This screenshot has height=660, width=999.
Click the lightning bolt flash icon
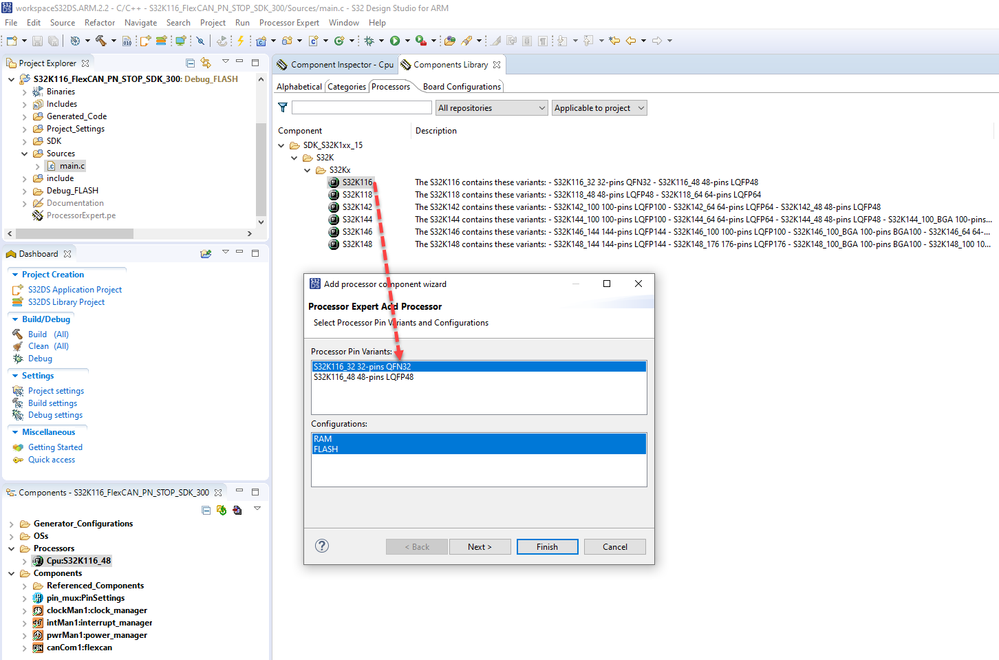pos(240,41)
